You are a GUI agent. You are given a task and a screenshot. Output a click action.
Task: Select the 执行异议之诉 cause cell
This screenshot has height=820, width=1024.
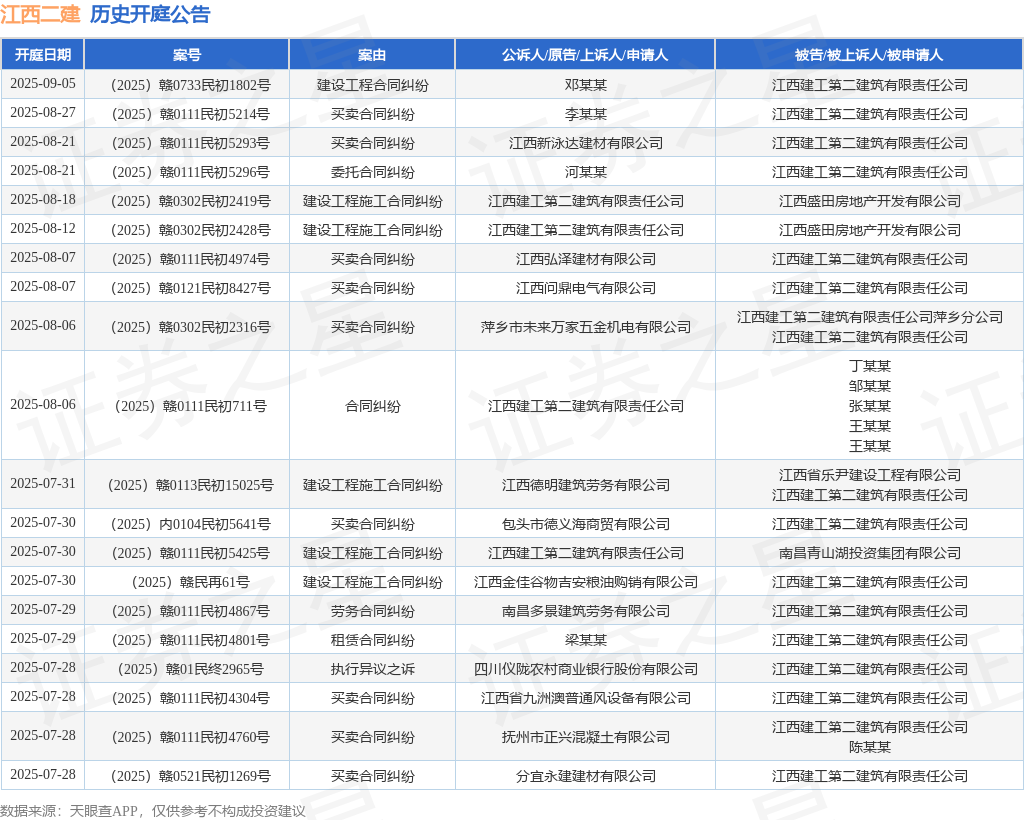pos(372,669)
